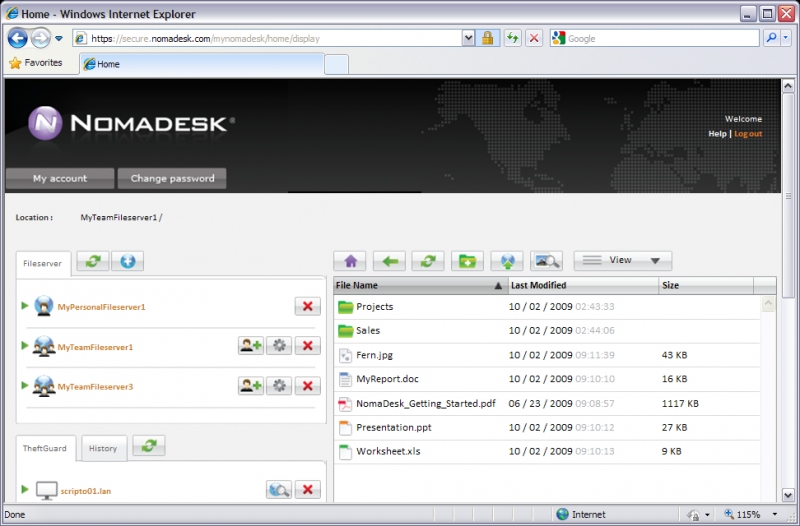Viewport: 800px width, 526px height.
Task: Switch to the Fileserver tab
Action: [x=43, y=264]
